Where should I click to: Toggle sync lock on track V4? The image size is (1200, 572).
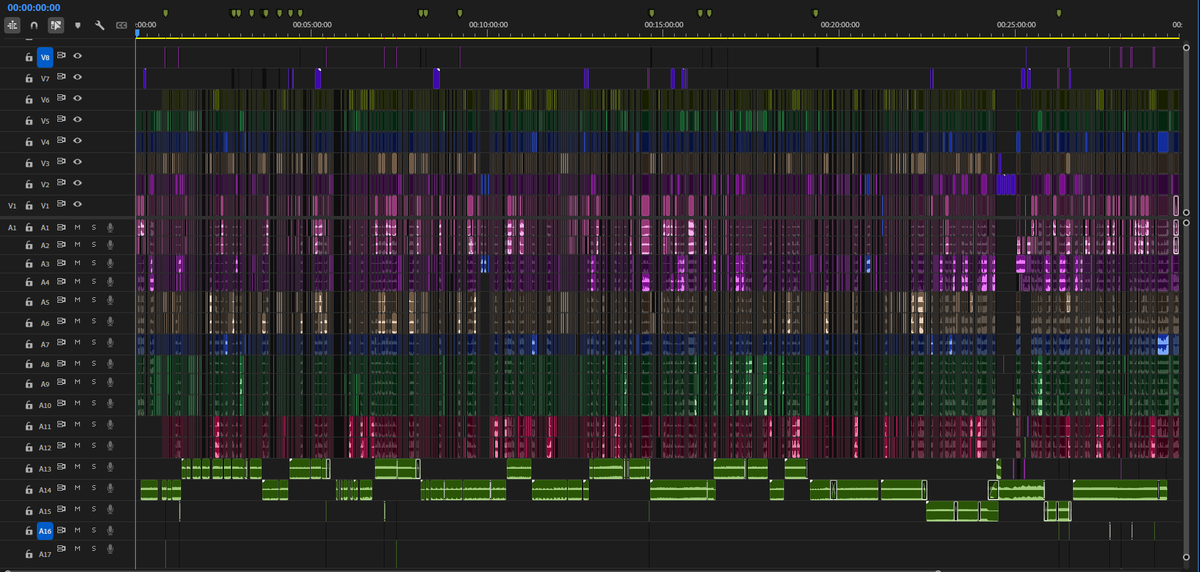point(62,141)
